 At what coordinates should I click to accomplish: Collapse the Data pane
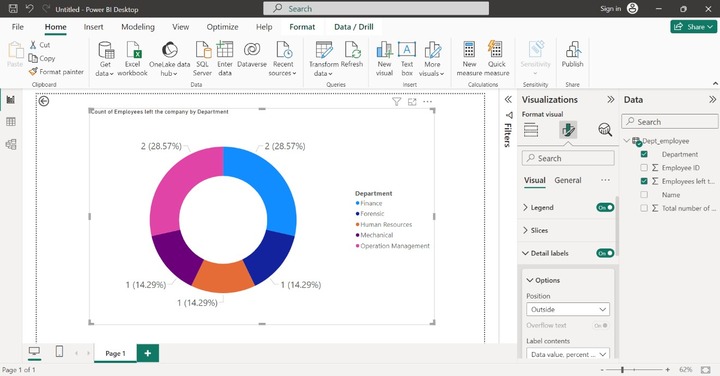(x=712, y=100)
